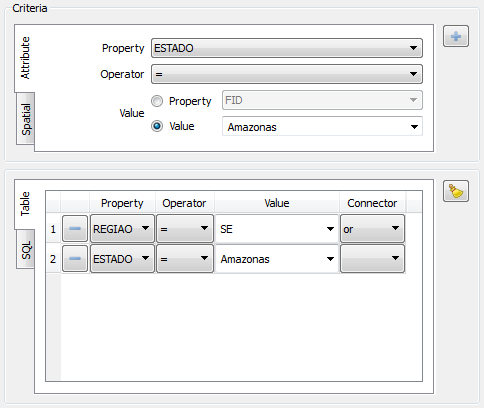Open the 'or' connector dropdown in row 1
This screenshot has width=484, height=408.
[372, 229]
